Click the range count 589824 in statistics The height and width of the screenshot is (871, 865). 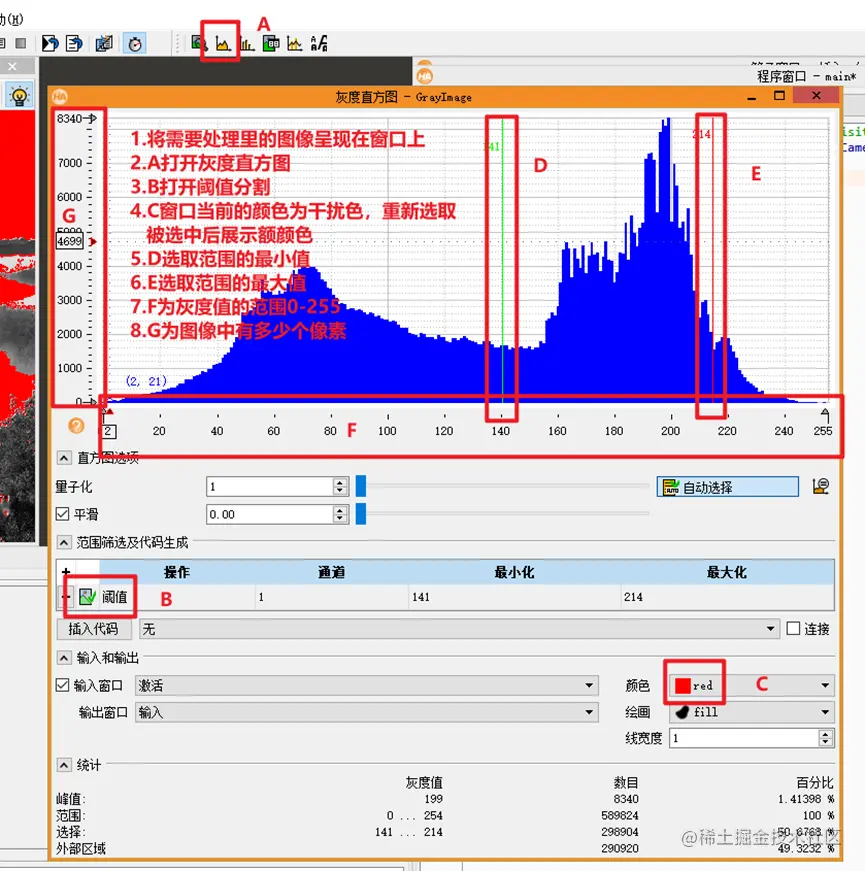[x=620, y=815]
